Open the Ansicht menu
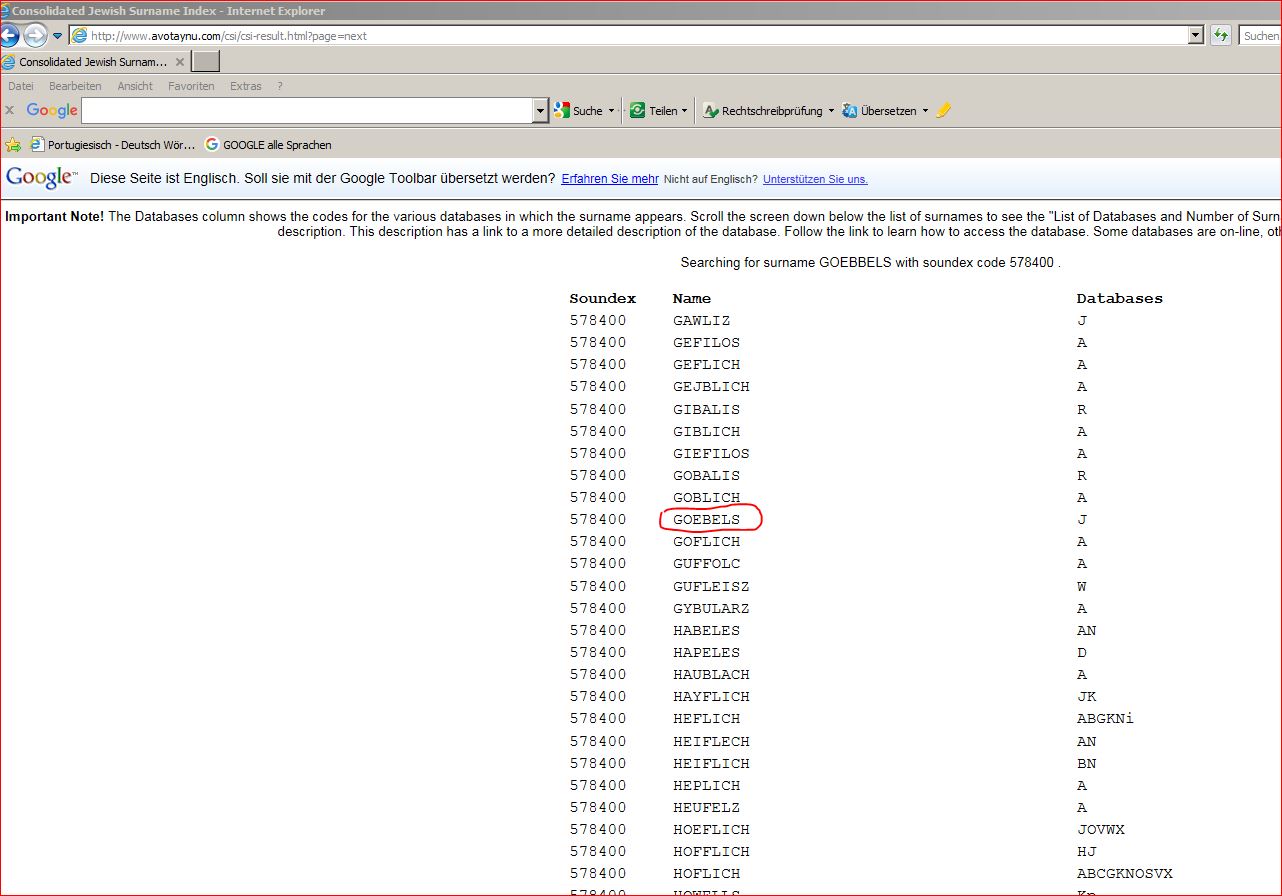The image size is (1282, 896). [135, 86]
